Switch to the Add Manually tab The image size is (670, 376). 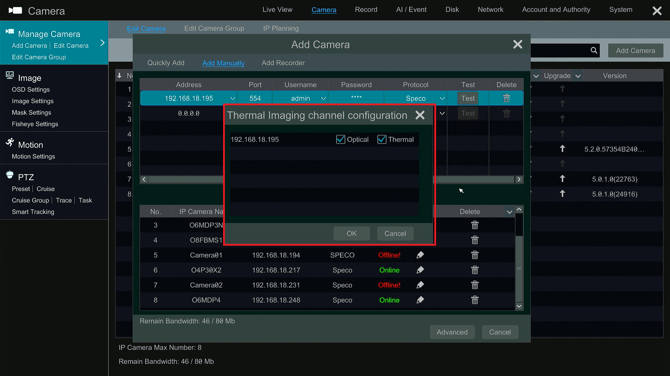coord(223,63)
